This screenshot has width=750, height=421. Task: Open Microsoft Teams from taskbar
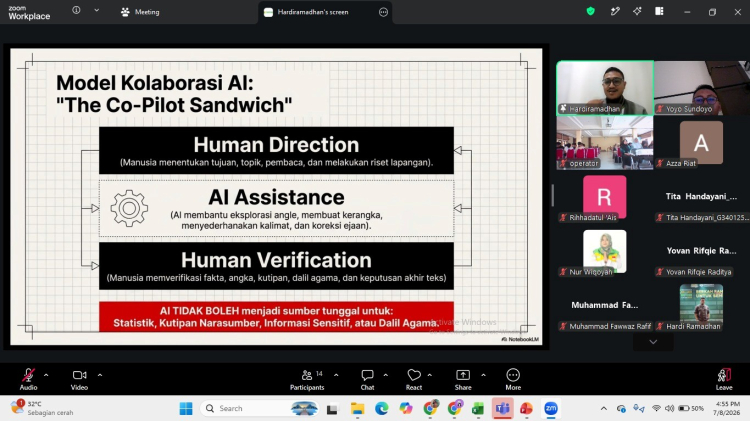(x=502, y=409)
